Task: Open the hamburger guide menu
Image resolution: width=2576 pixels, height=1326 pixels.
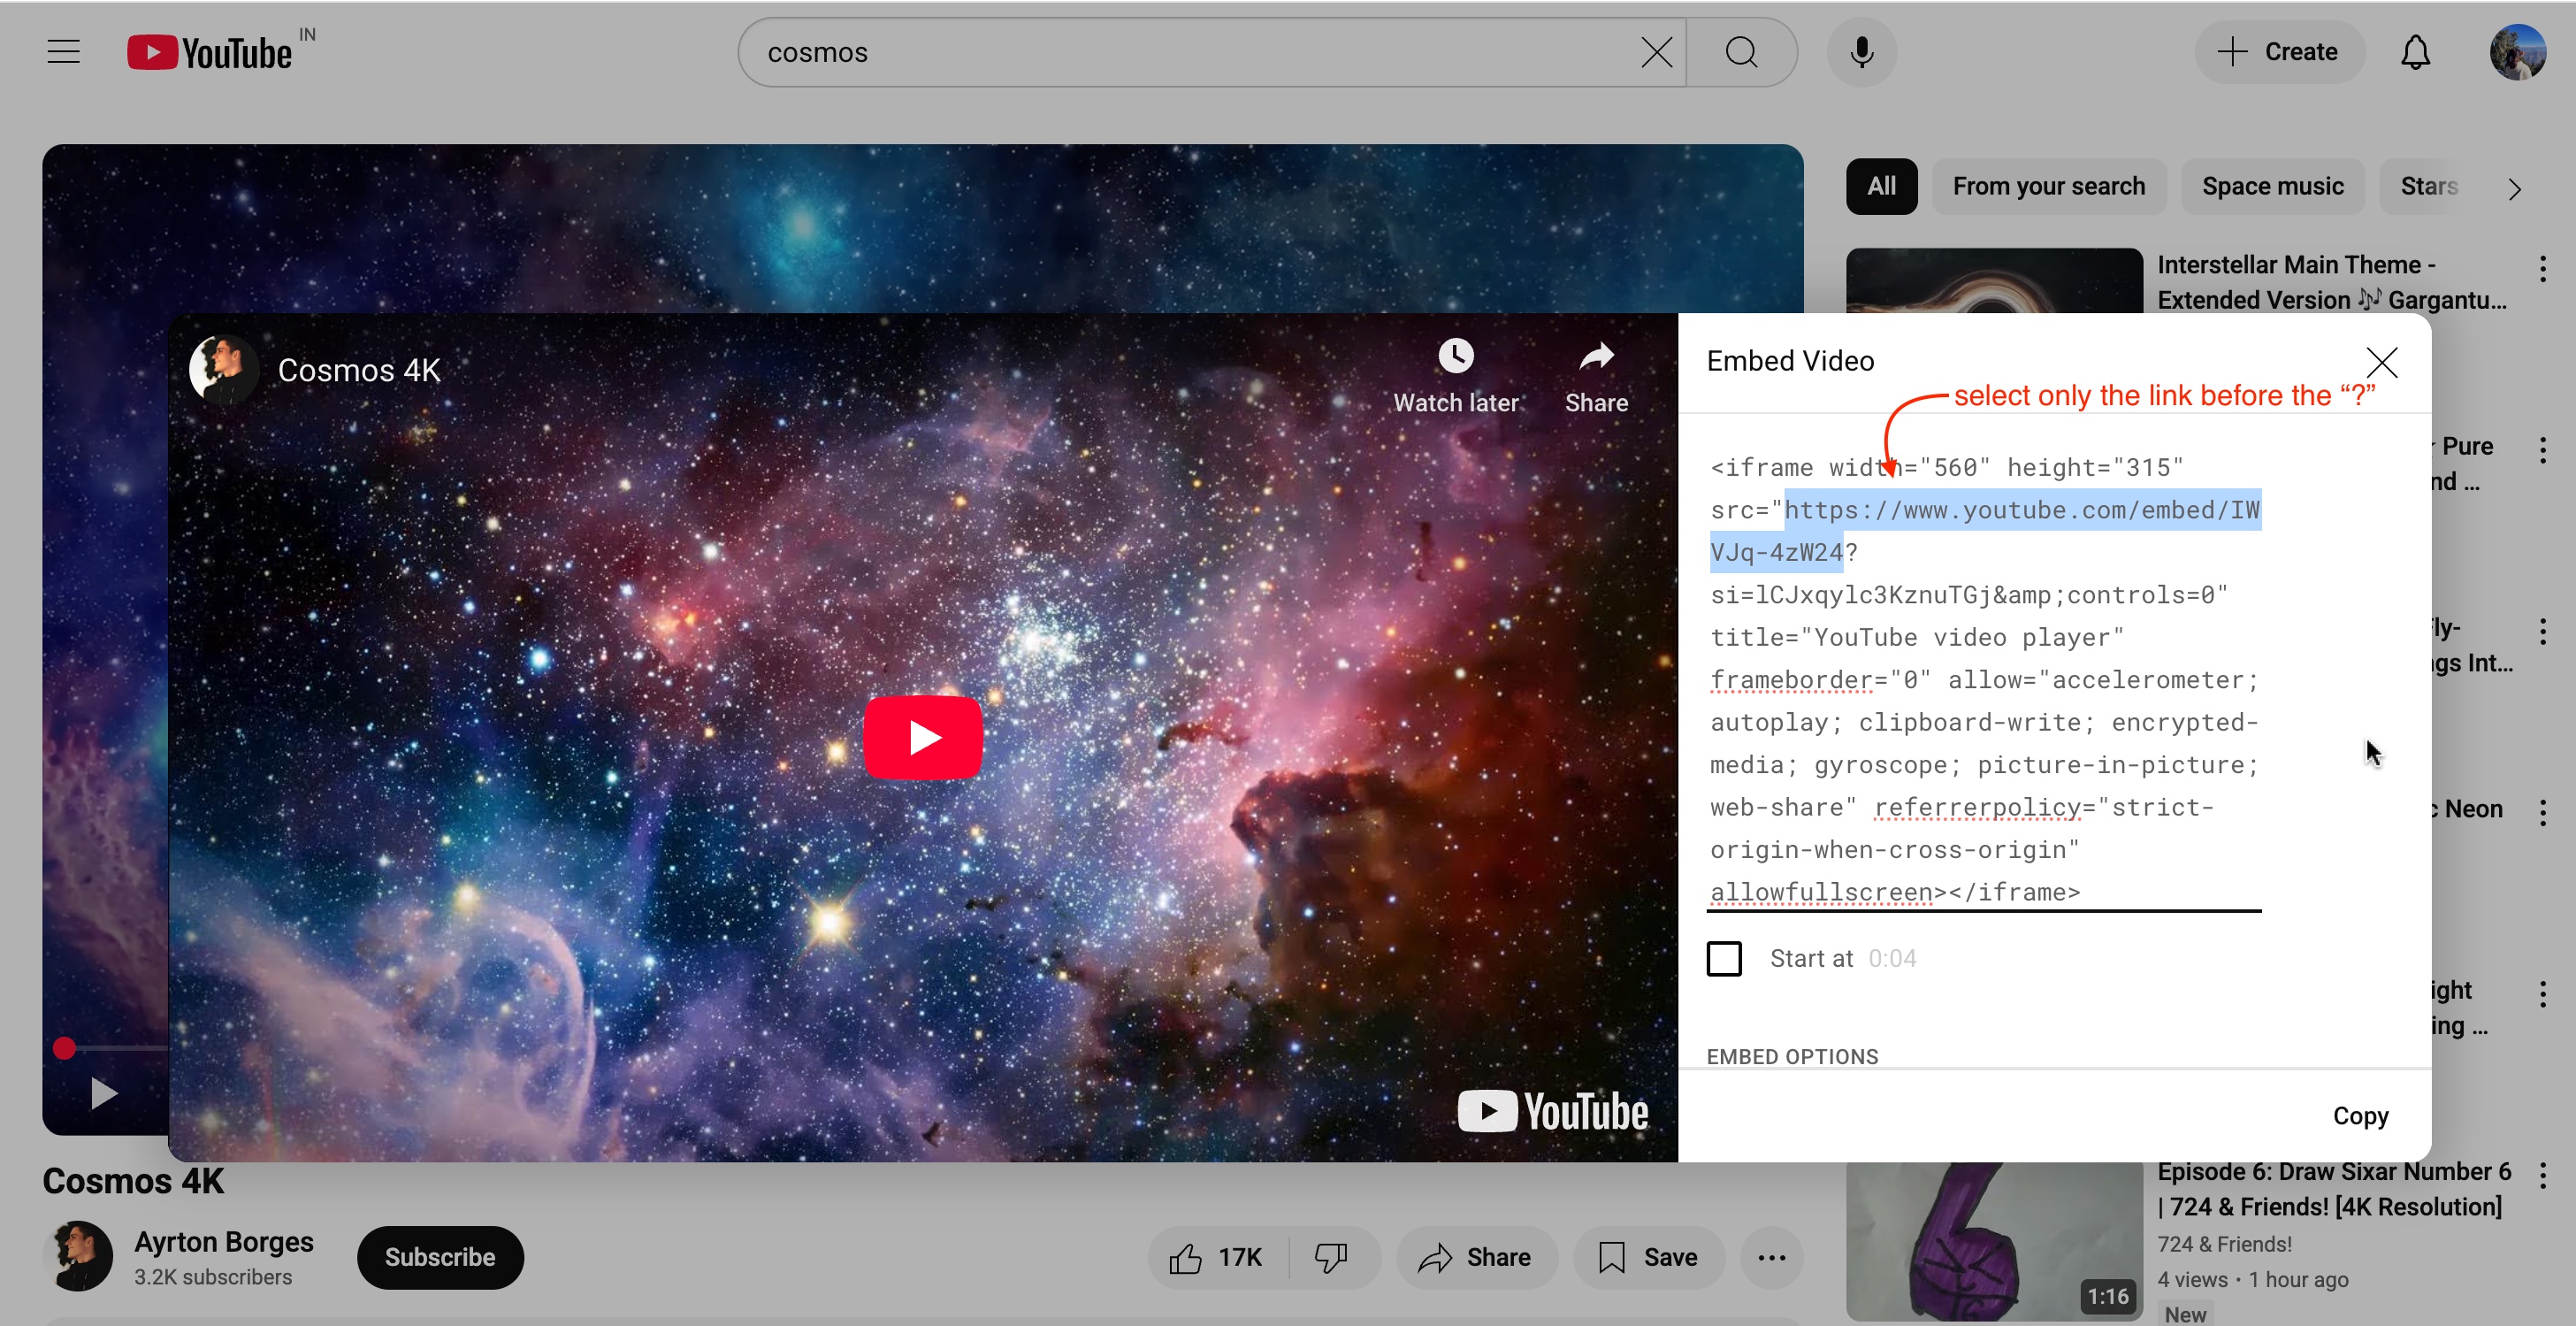Action: pyautogui.click(x=63, y=52)
